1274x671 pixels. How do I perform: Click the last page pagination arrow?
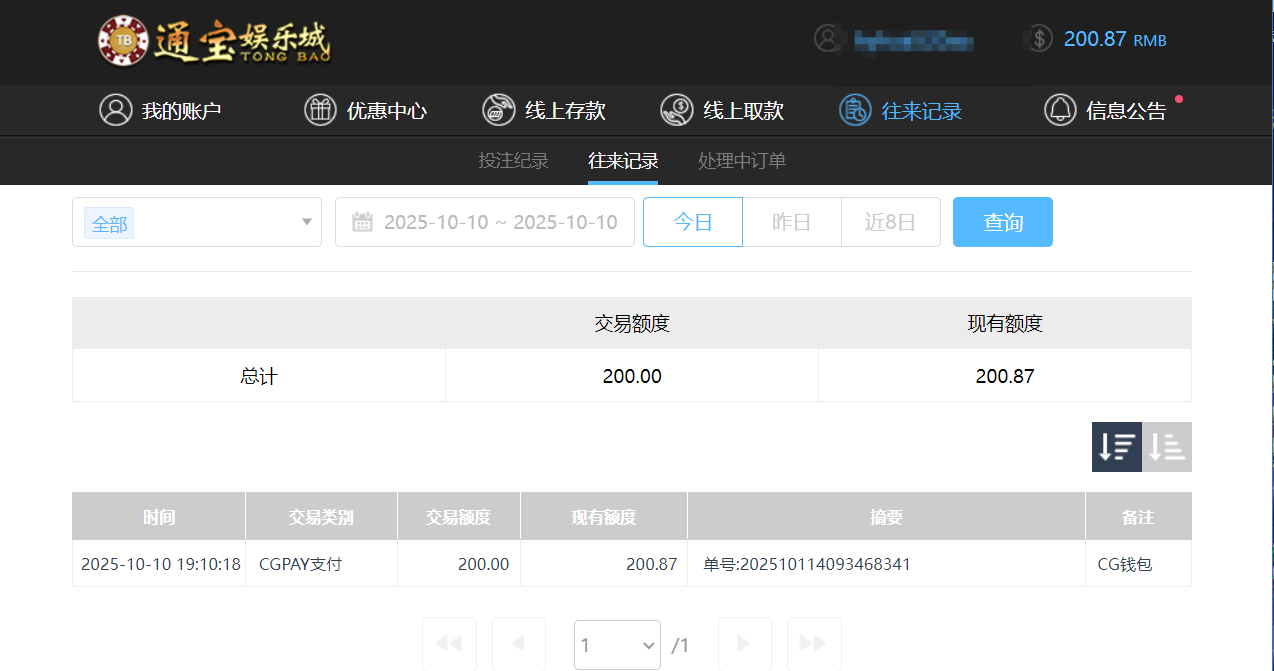click(814, 645)
